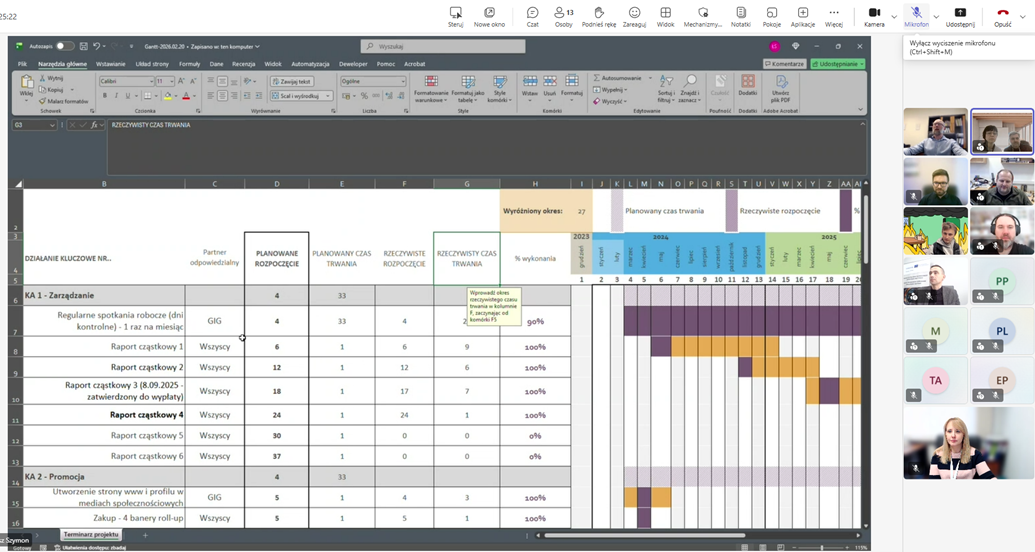Toggle the Autozapis autosave switch
The width and height of the screenshot is (1035, 552).
[x=65, y=46]
